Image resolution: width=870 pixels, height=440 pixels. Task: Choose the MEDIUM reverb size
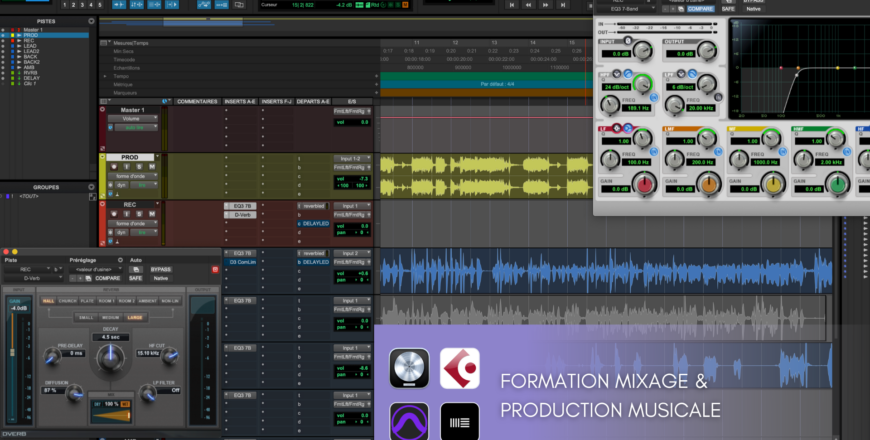110,317
